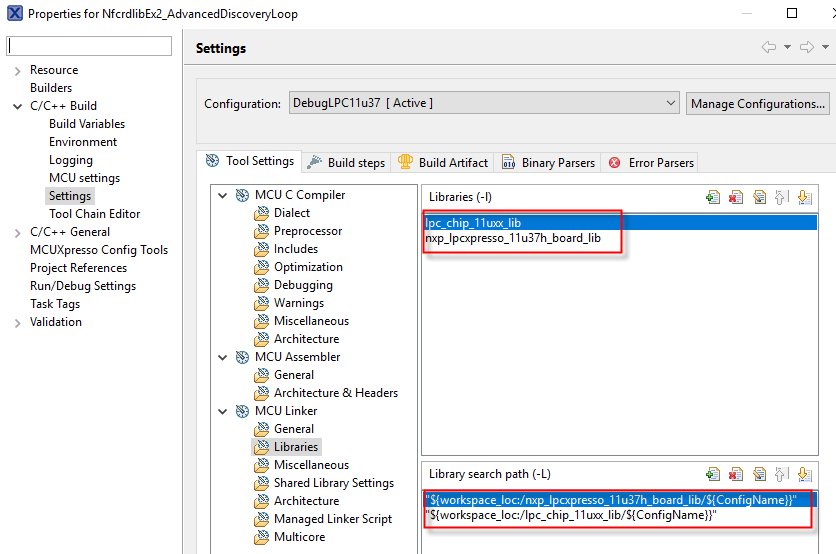The image size is (836, 554).
Task: Select nxp_lpcxpresso_11u37h_board_lib library entry
Action: tap(620, 238)
